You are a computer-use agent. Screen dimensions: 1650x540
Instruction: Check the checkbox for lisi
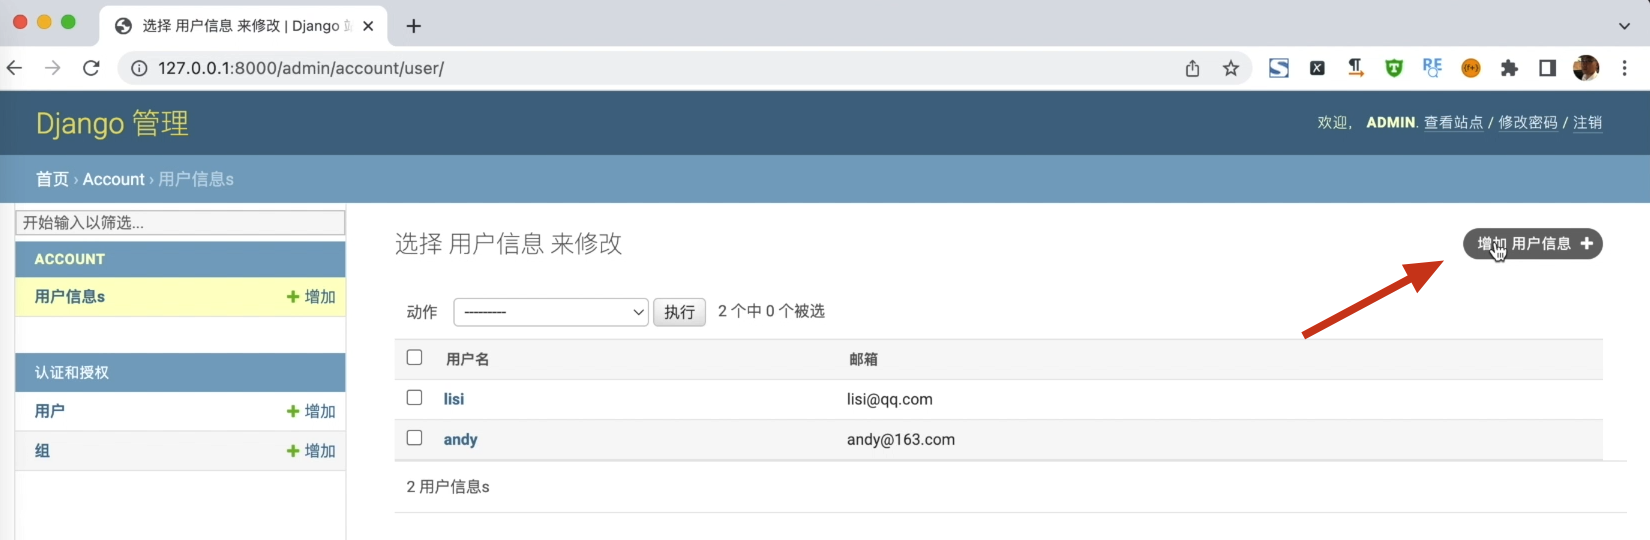tap(414, 397)
